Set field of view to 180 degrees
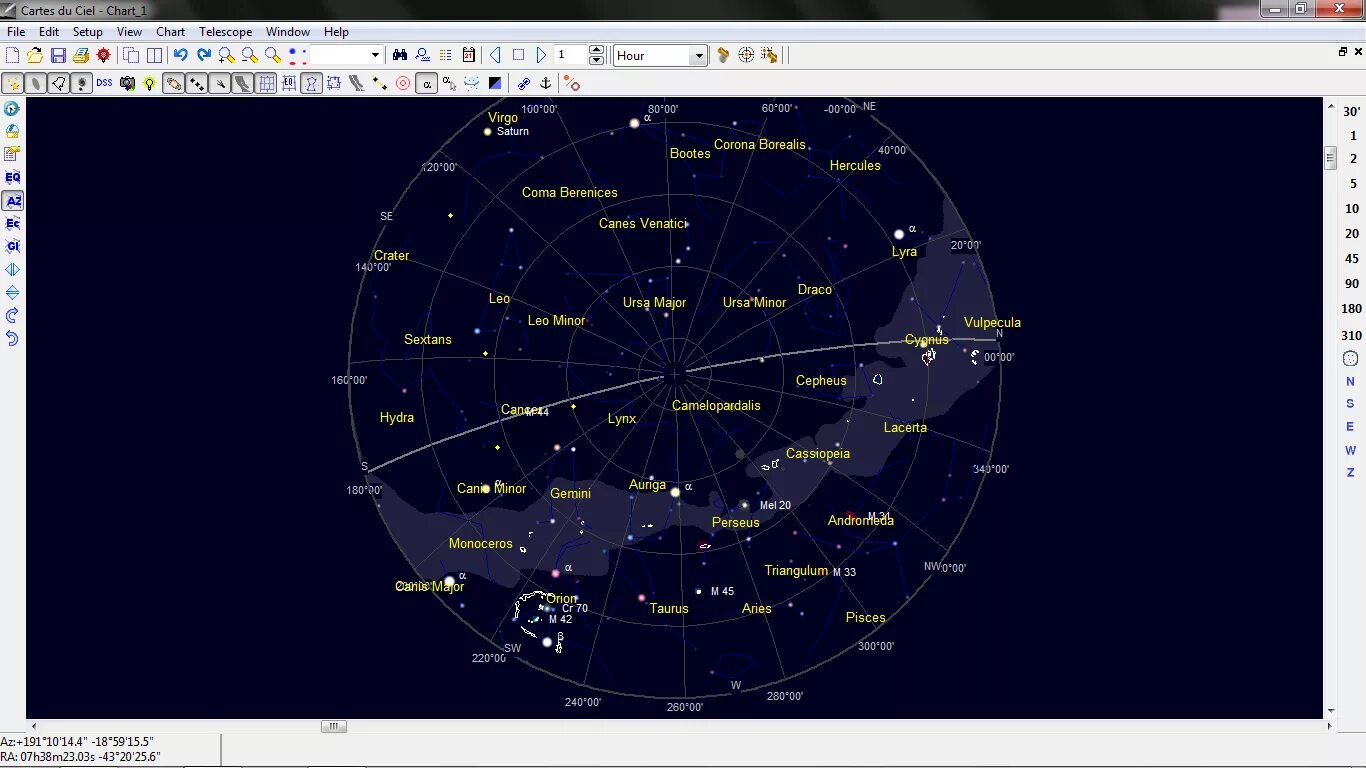 pos(1352,309)
